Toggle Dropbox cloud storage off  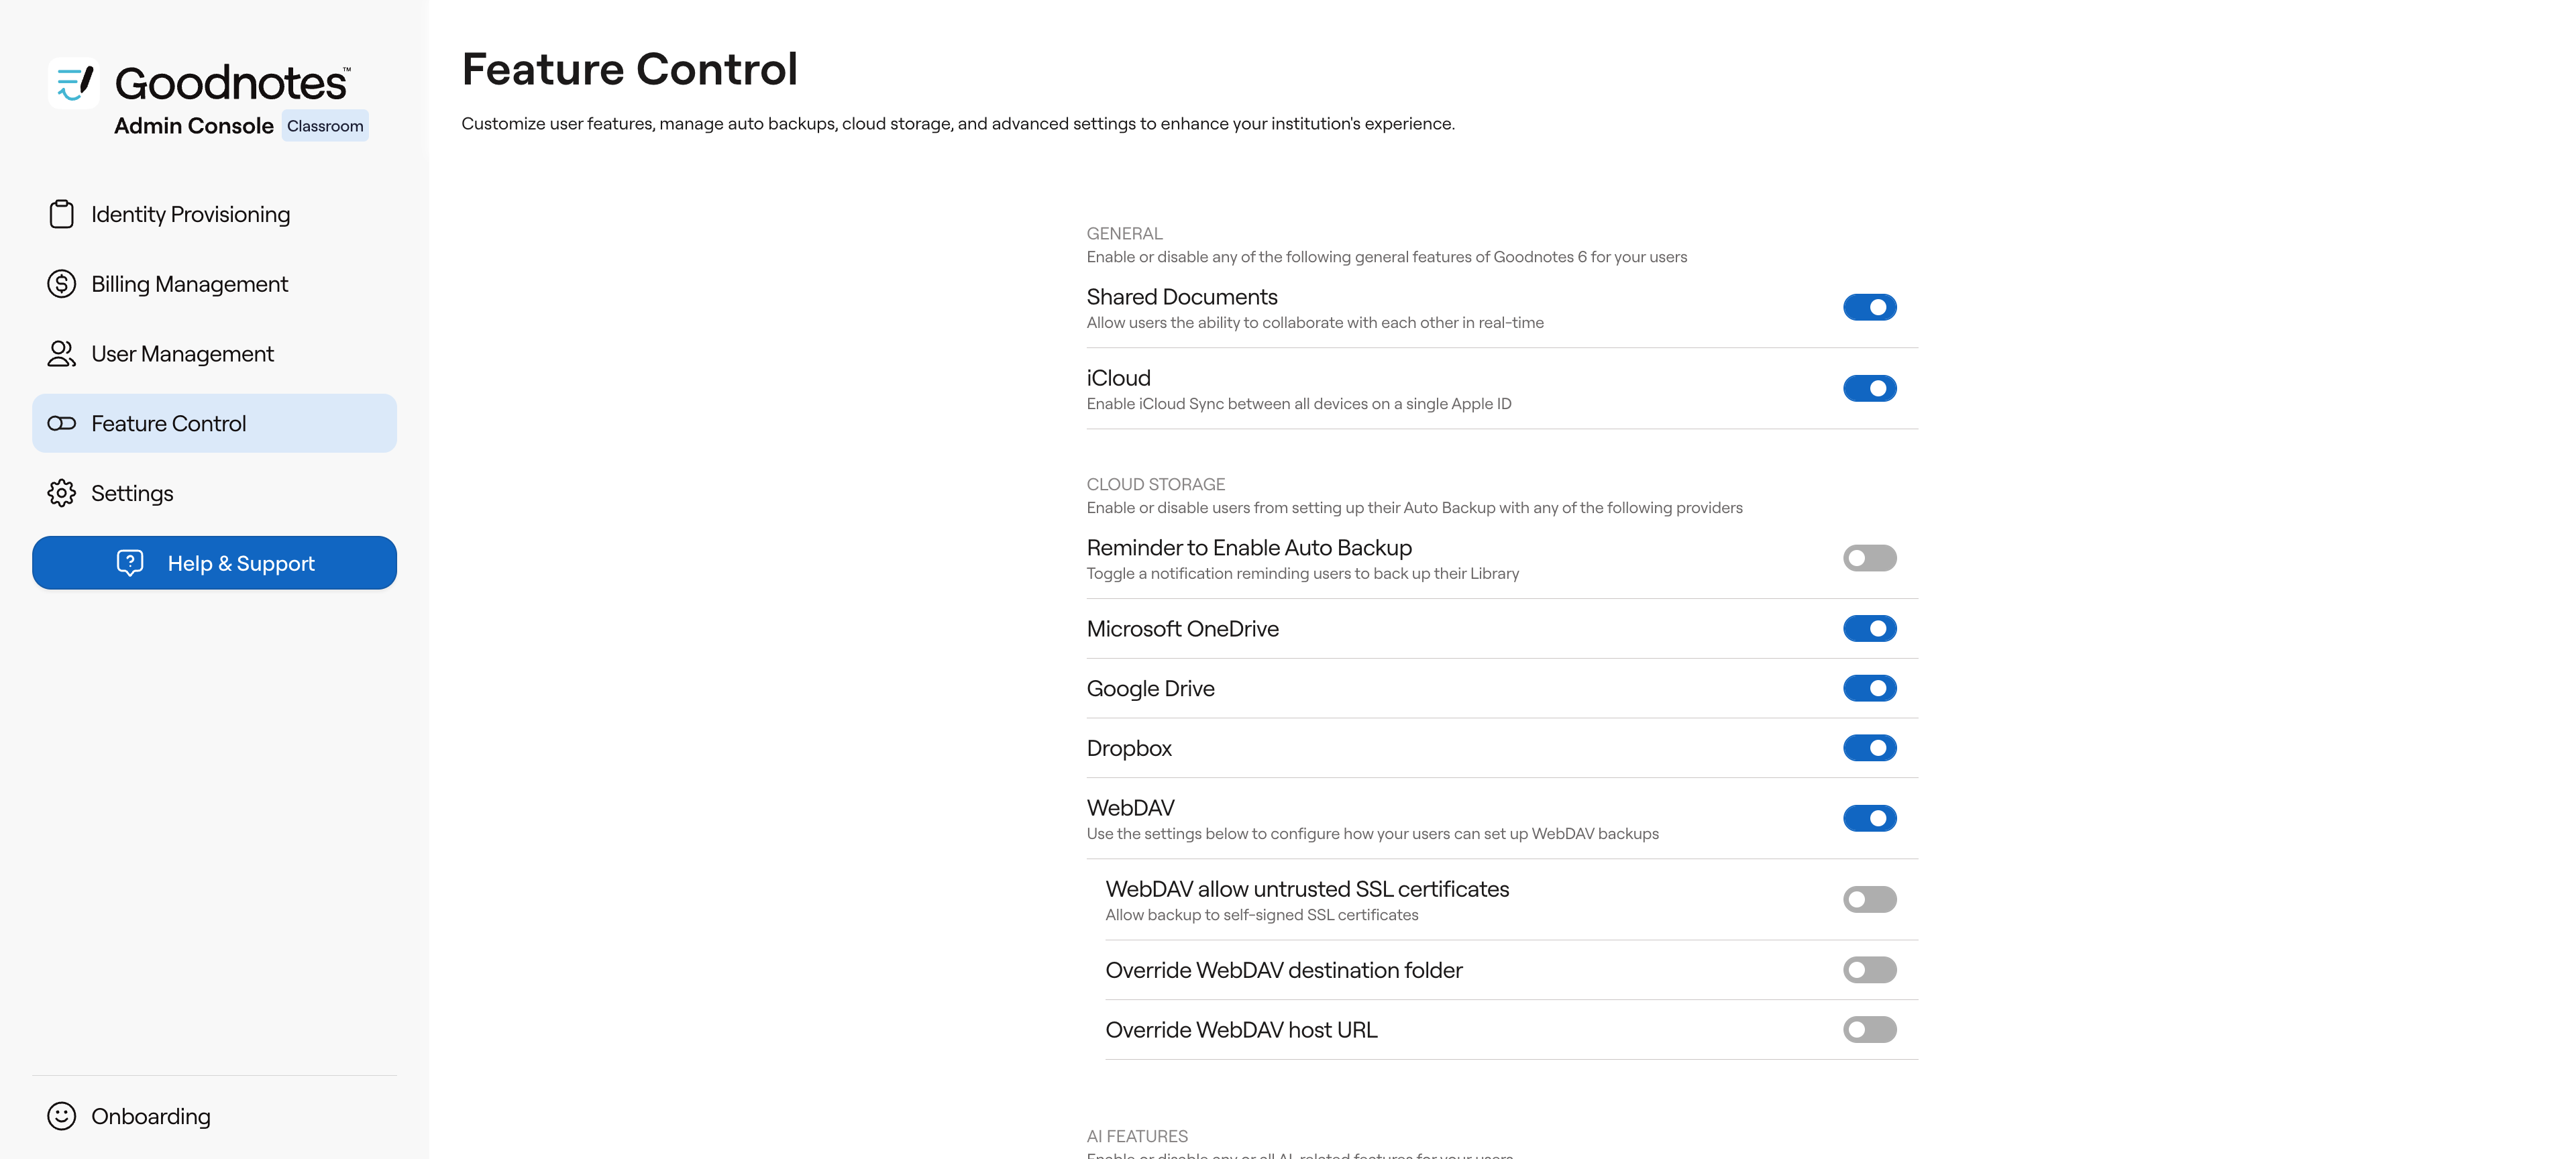pyautogui.click(x=1869, y=748)
